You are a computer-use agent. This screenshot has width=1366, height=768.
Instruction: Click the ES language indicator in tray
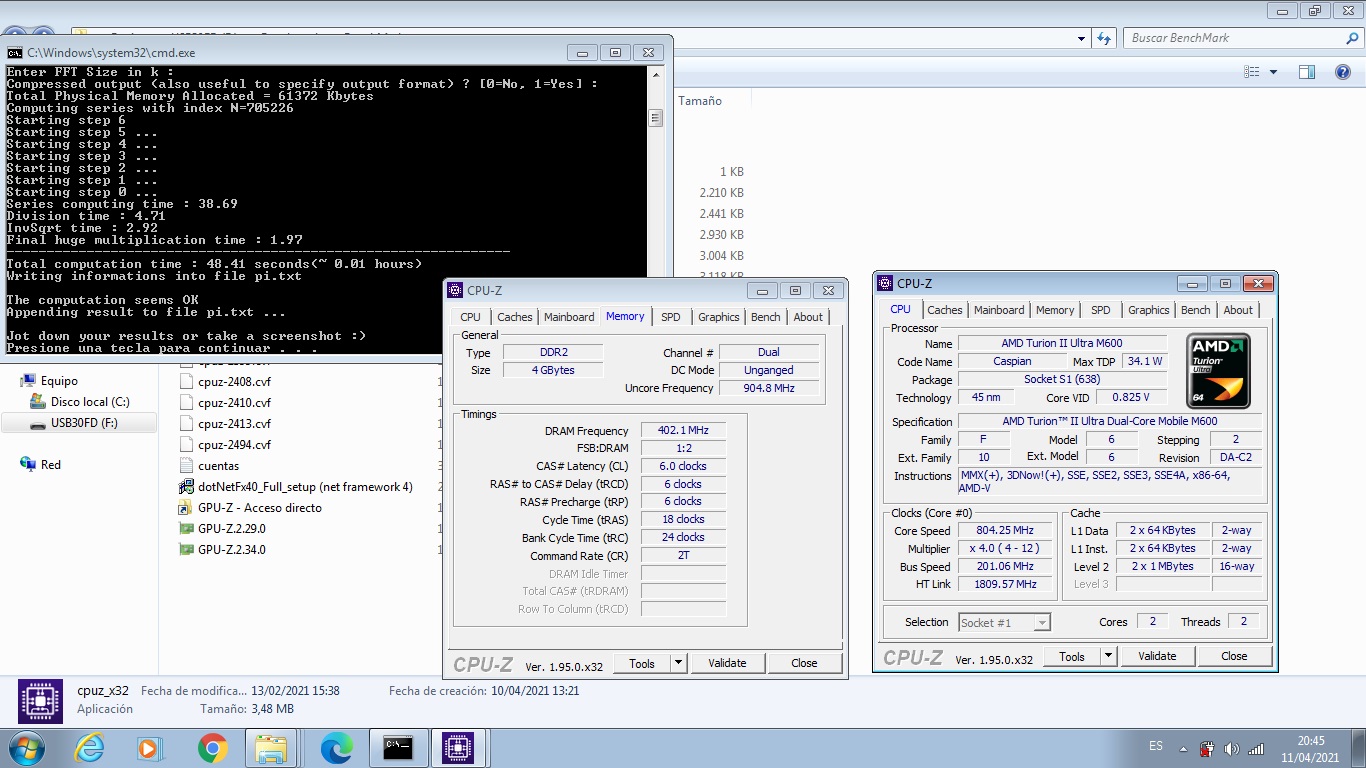coord(1156,746)
